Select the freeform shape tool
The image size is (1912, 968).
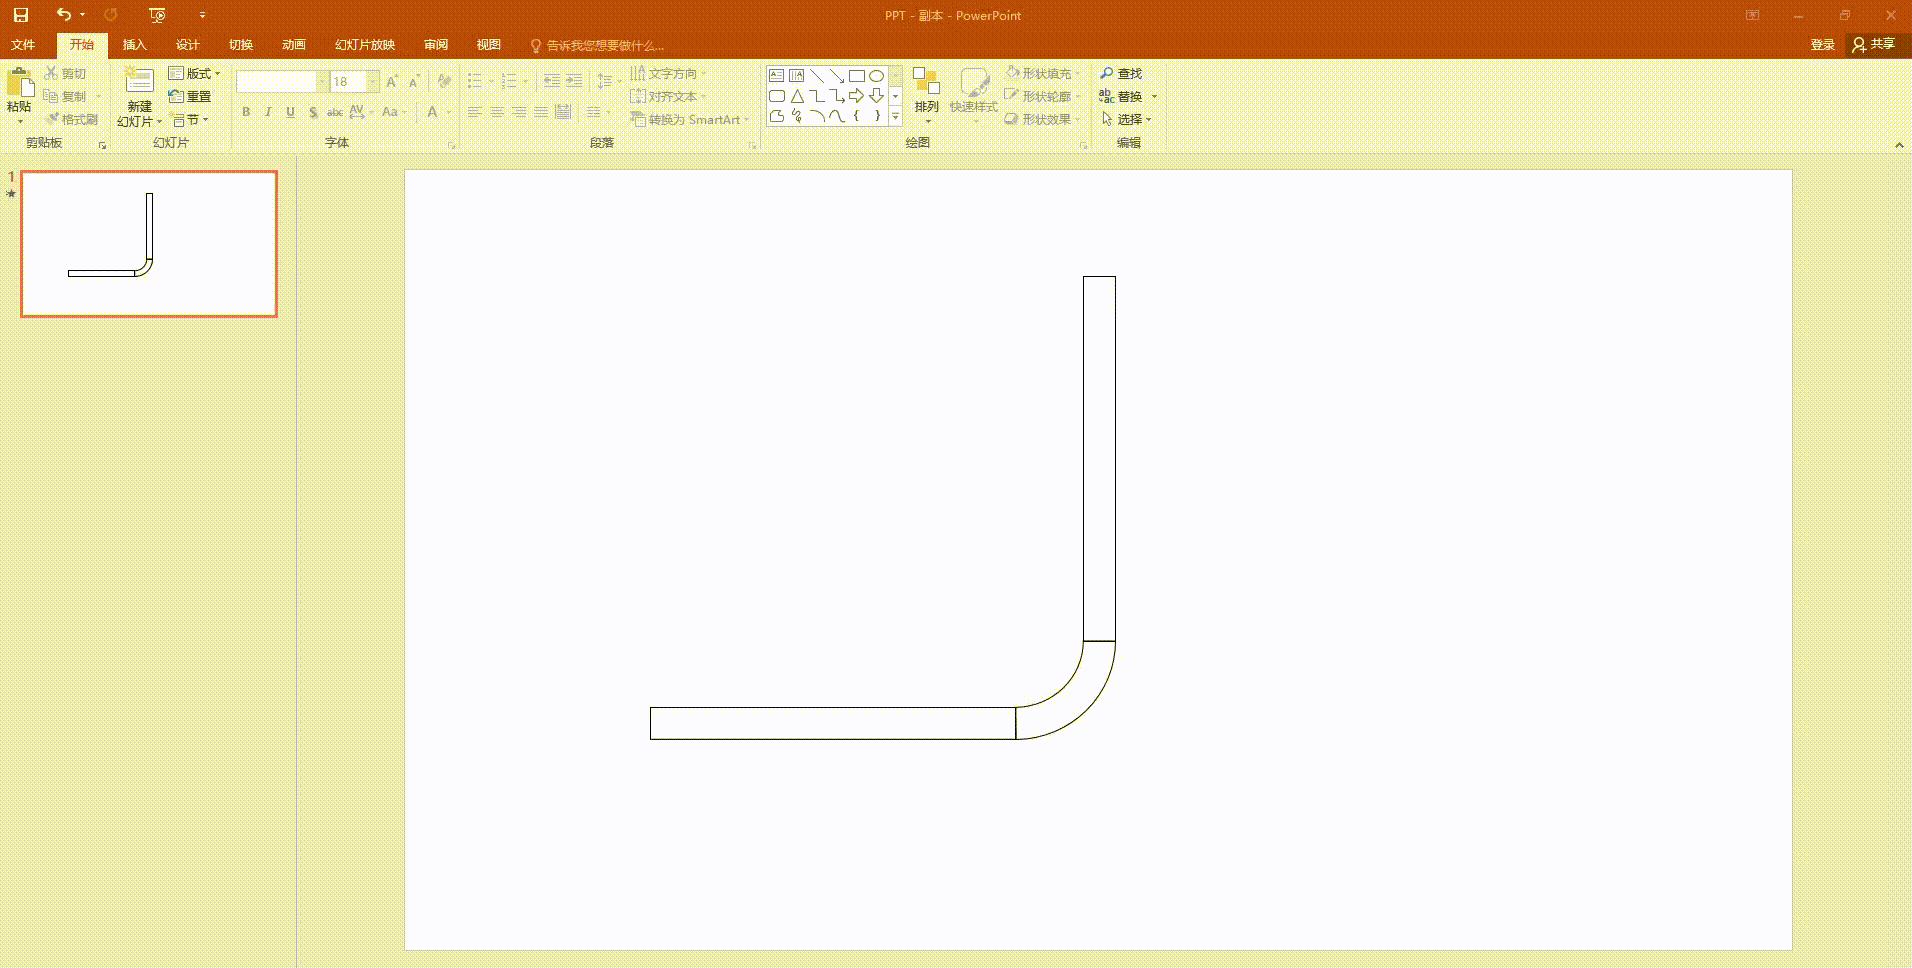coord(776,116)
